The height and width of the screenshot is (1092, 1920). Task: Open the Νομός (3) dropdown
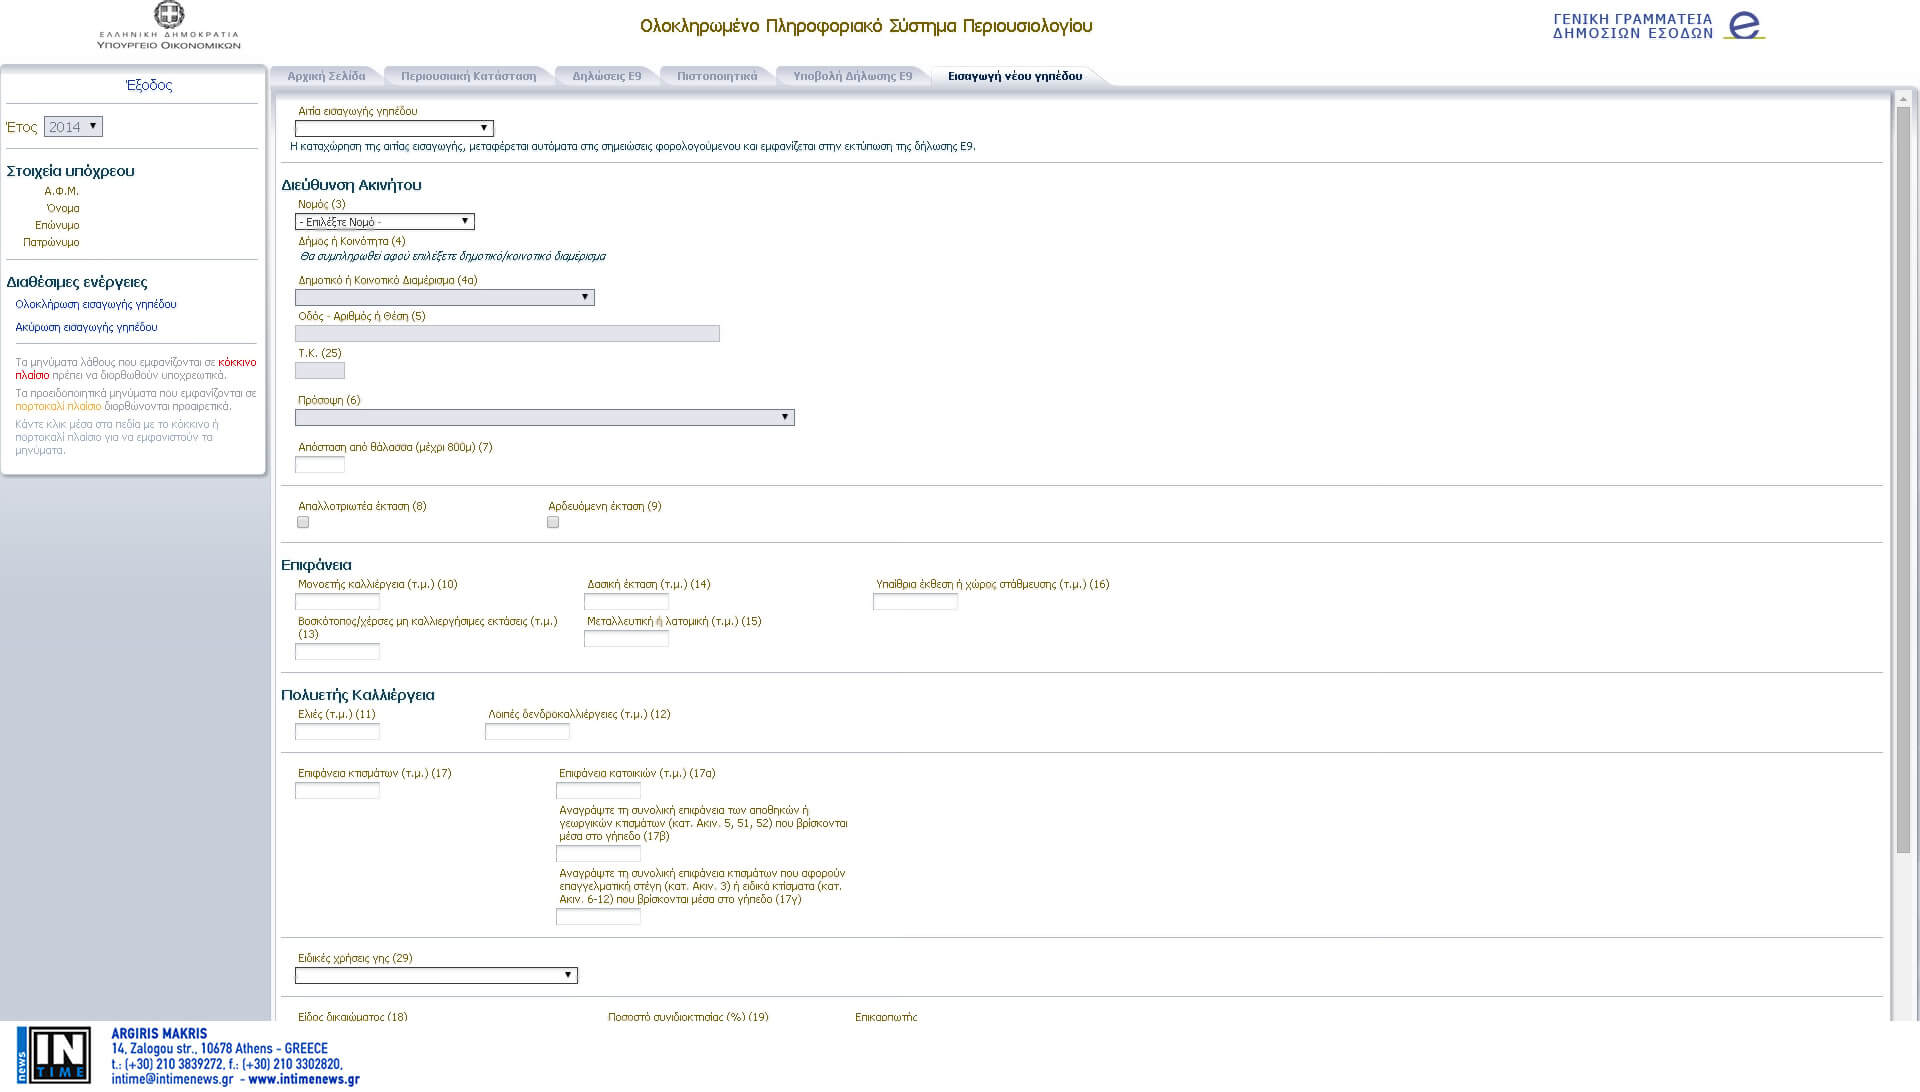tap(385, 222)
